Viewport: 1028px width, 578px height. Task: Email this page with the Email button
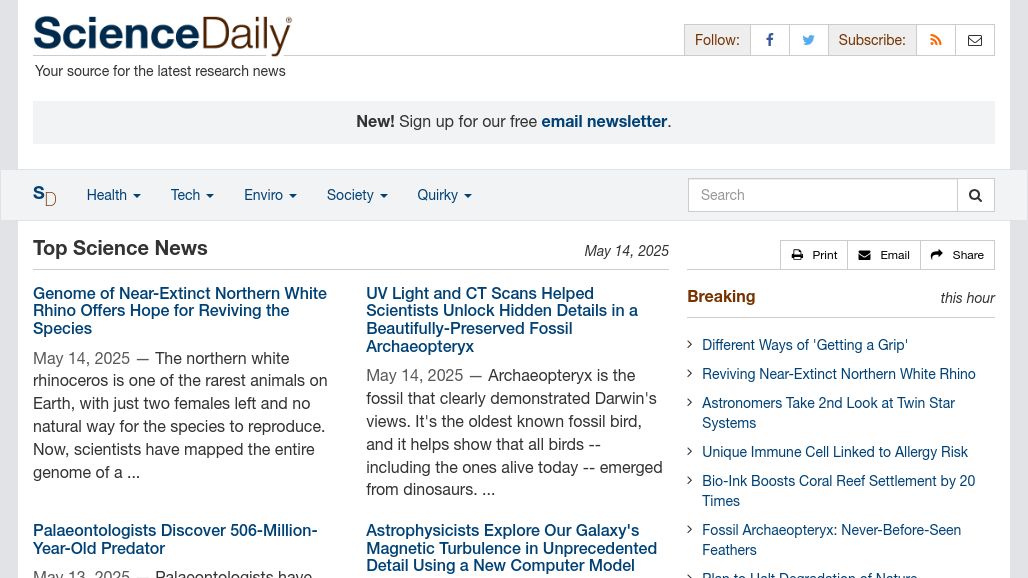point(884,255)
